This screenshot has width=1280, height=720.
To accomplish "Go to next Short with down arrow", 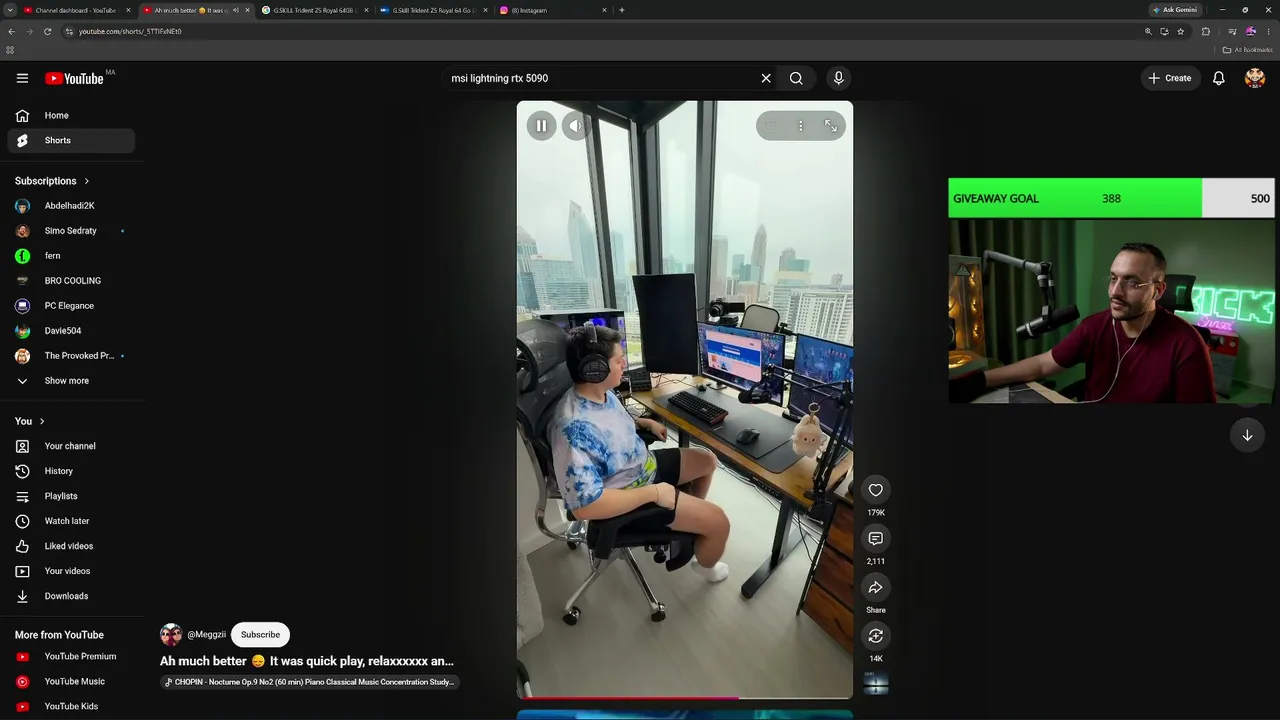I will click(x=1247, y=435).
